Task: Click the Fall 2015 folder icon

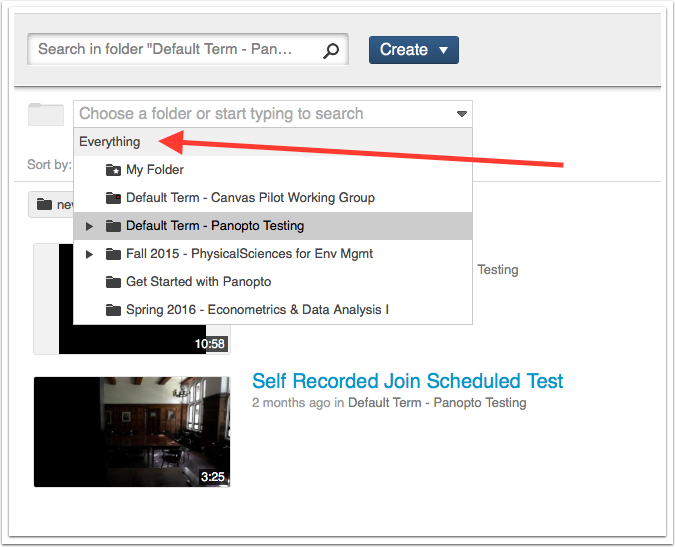Action: coord(113,254)
